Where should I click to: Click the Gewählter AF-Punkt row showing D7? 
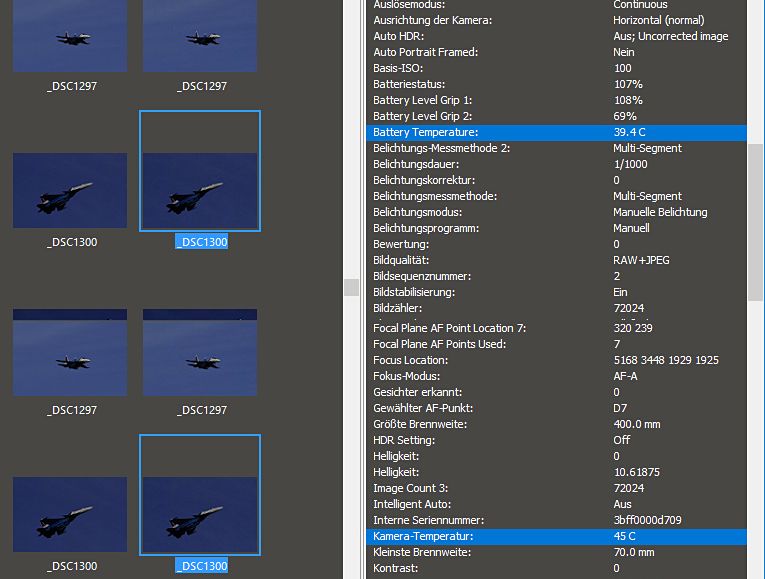tap(556, 408)
